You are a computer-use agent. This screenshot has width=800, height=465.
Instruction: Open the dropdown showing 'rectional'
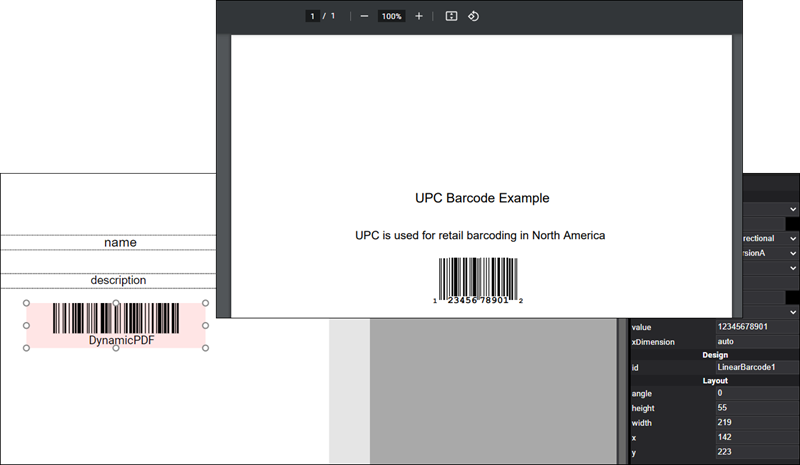pos(770,239)
